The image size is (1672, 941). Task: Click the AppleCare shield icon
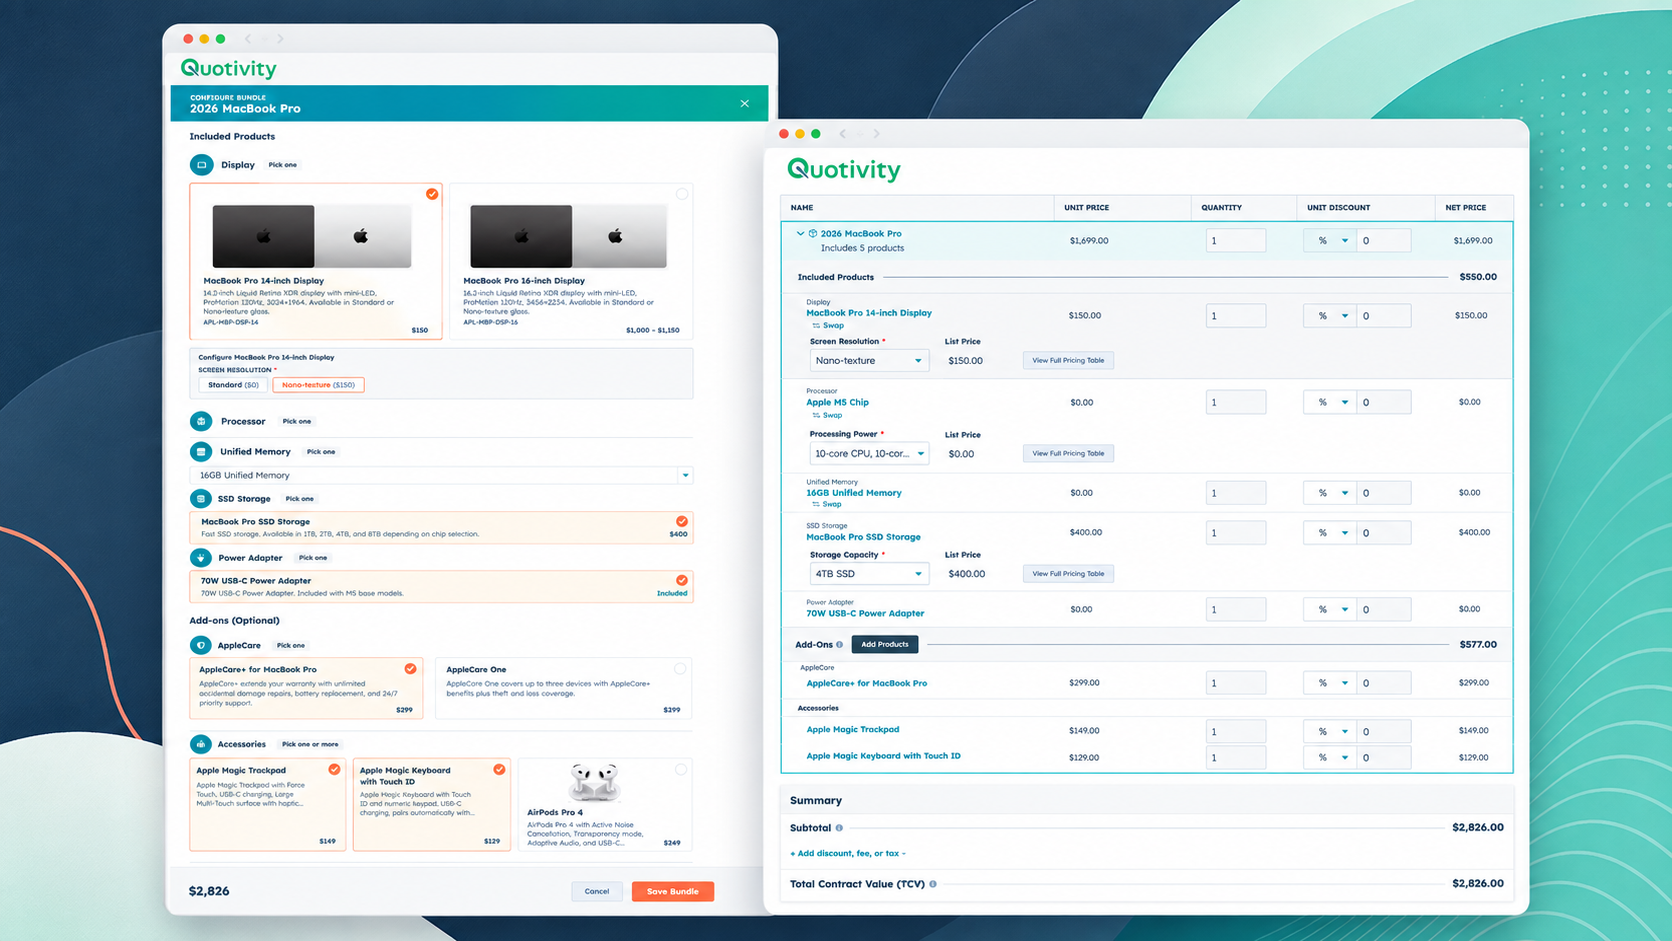pos(201,645)
